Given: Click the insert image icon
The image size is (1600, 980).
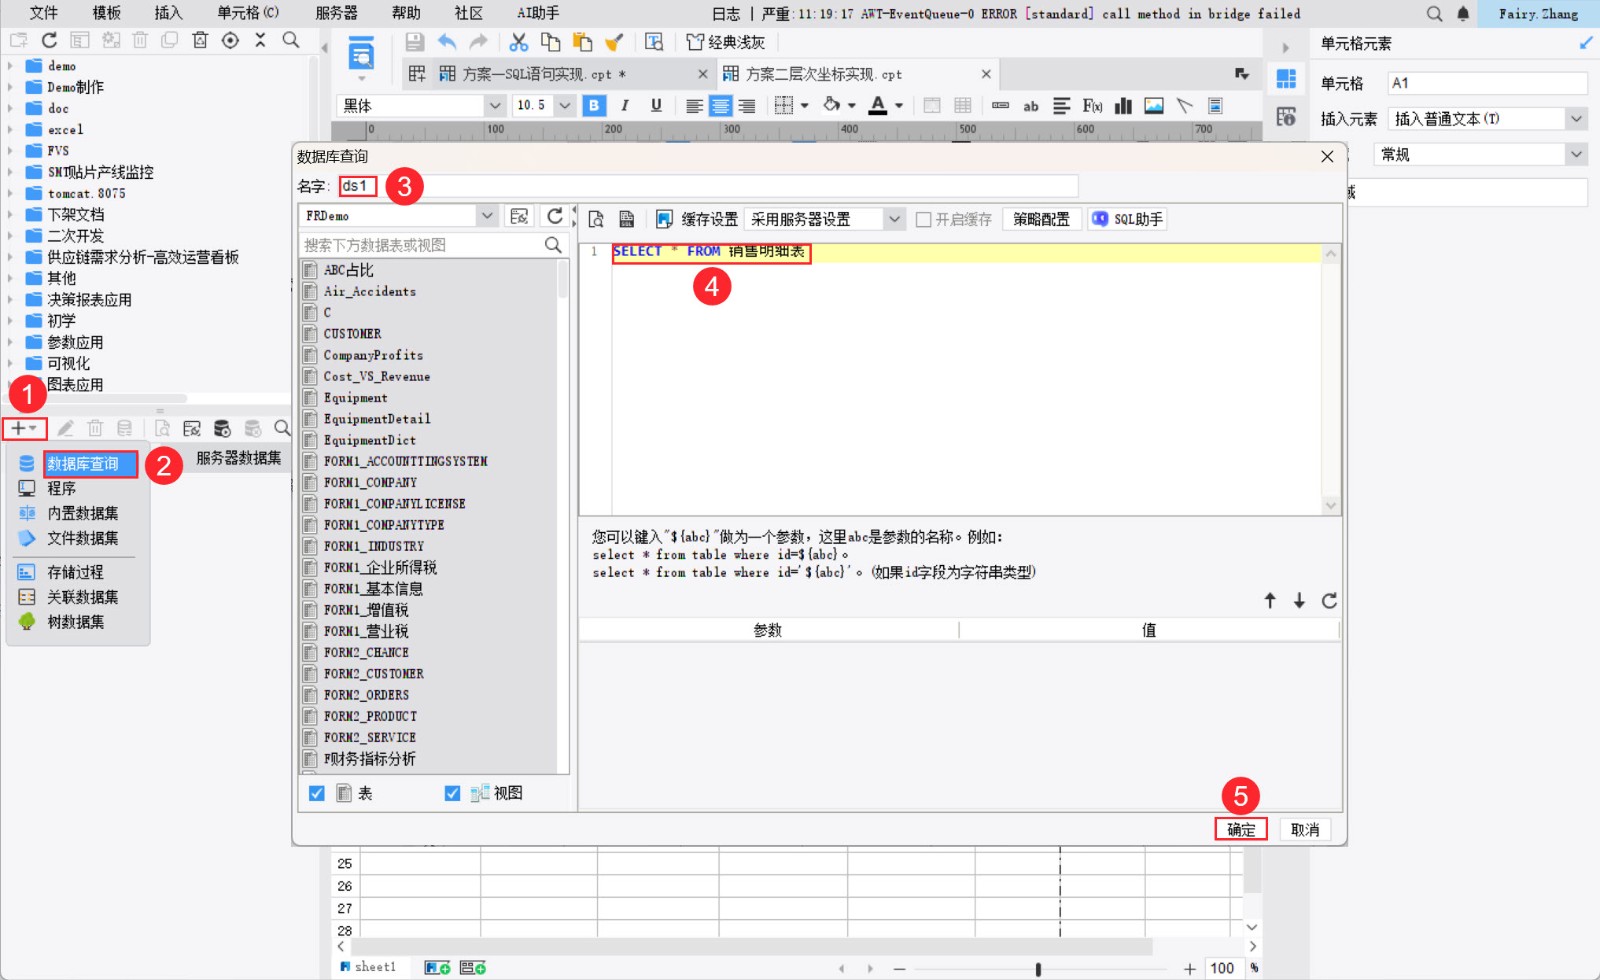Looking at the screenshot, I should pos(1154,105).
